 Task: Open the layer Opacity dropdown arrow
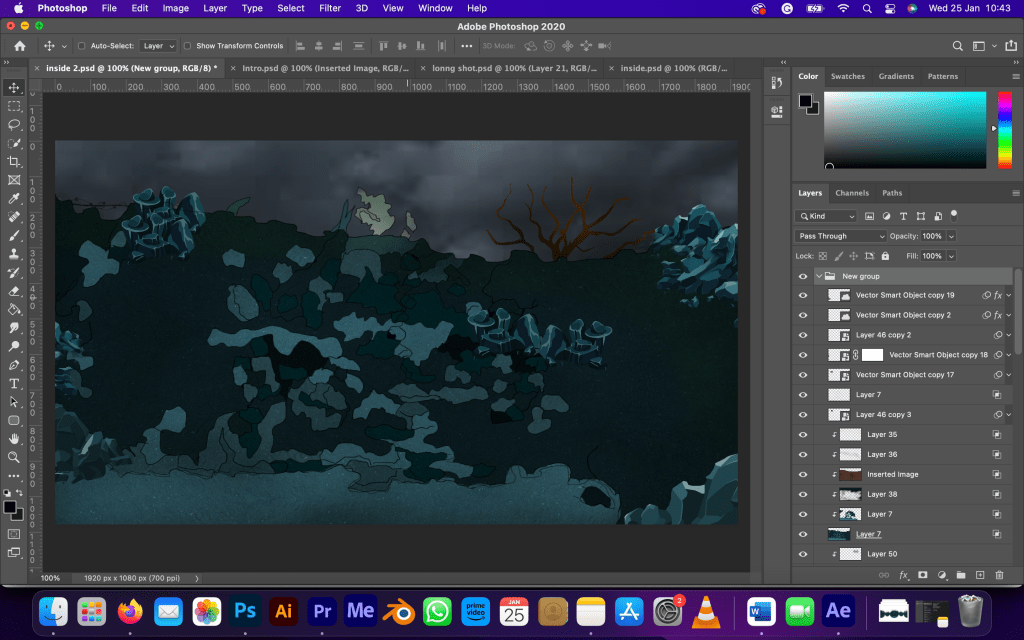tap(951, 236)
